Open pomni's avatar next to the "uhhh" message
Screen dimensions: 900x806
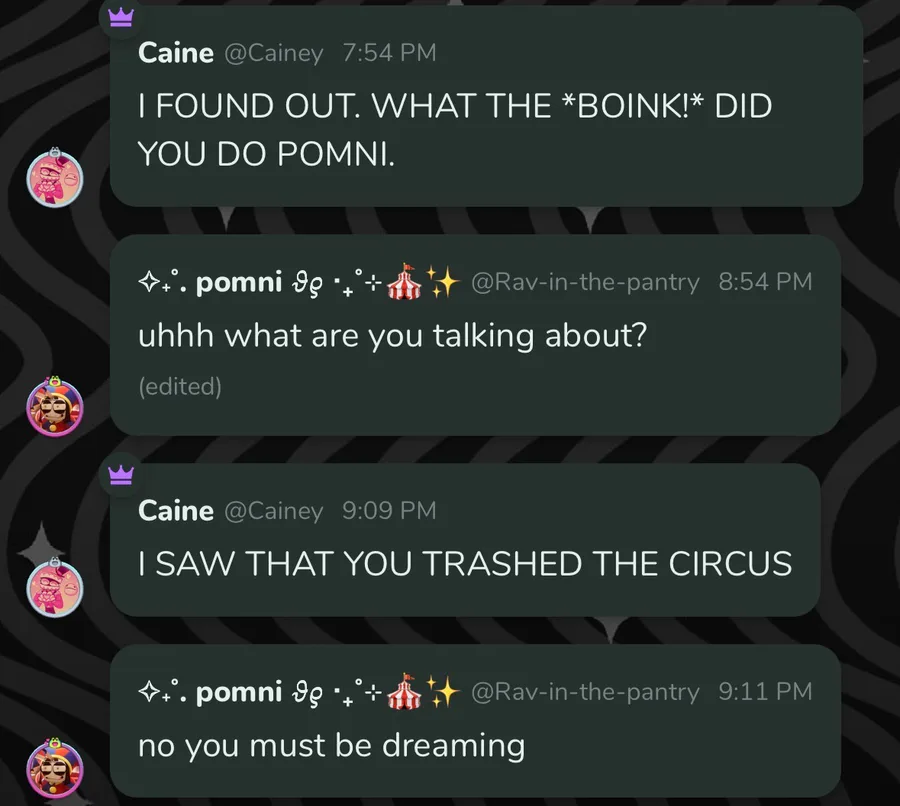pyautogui.click(x=56, y=407)
